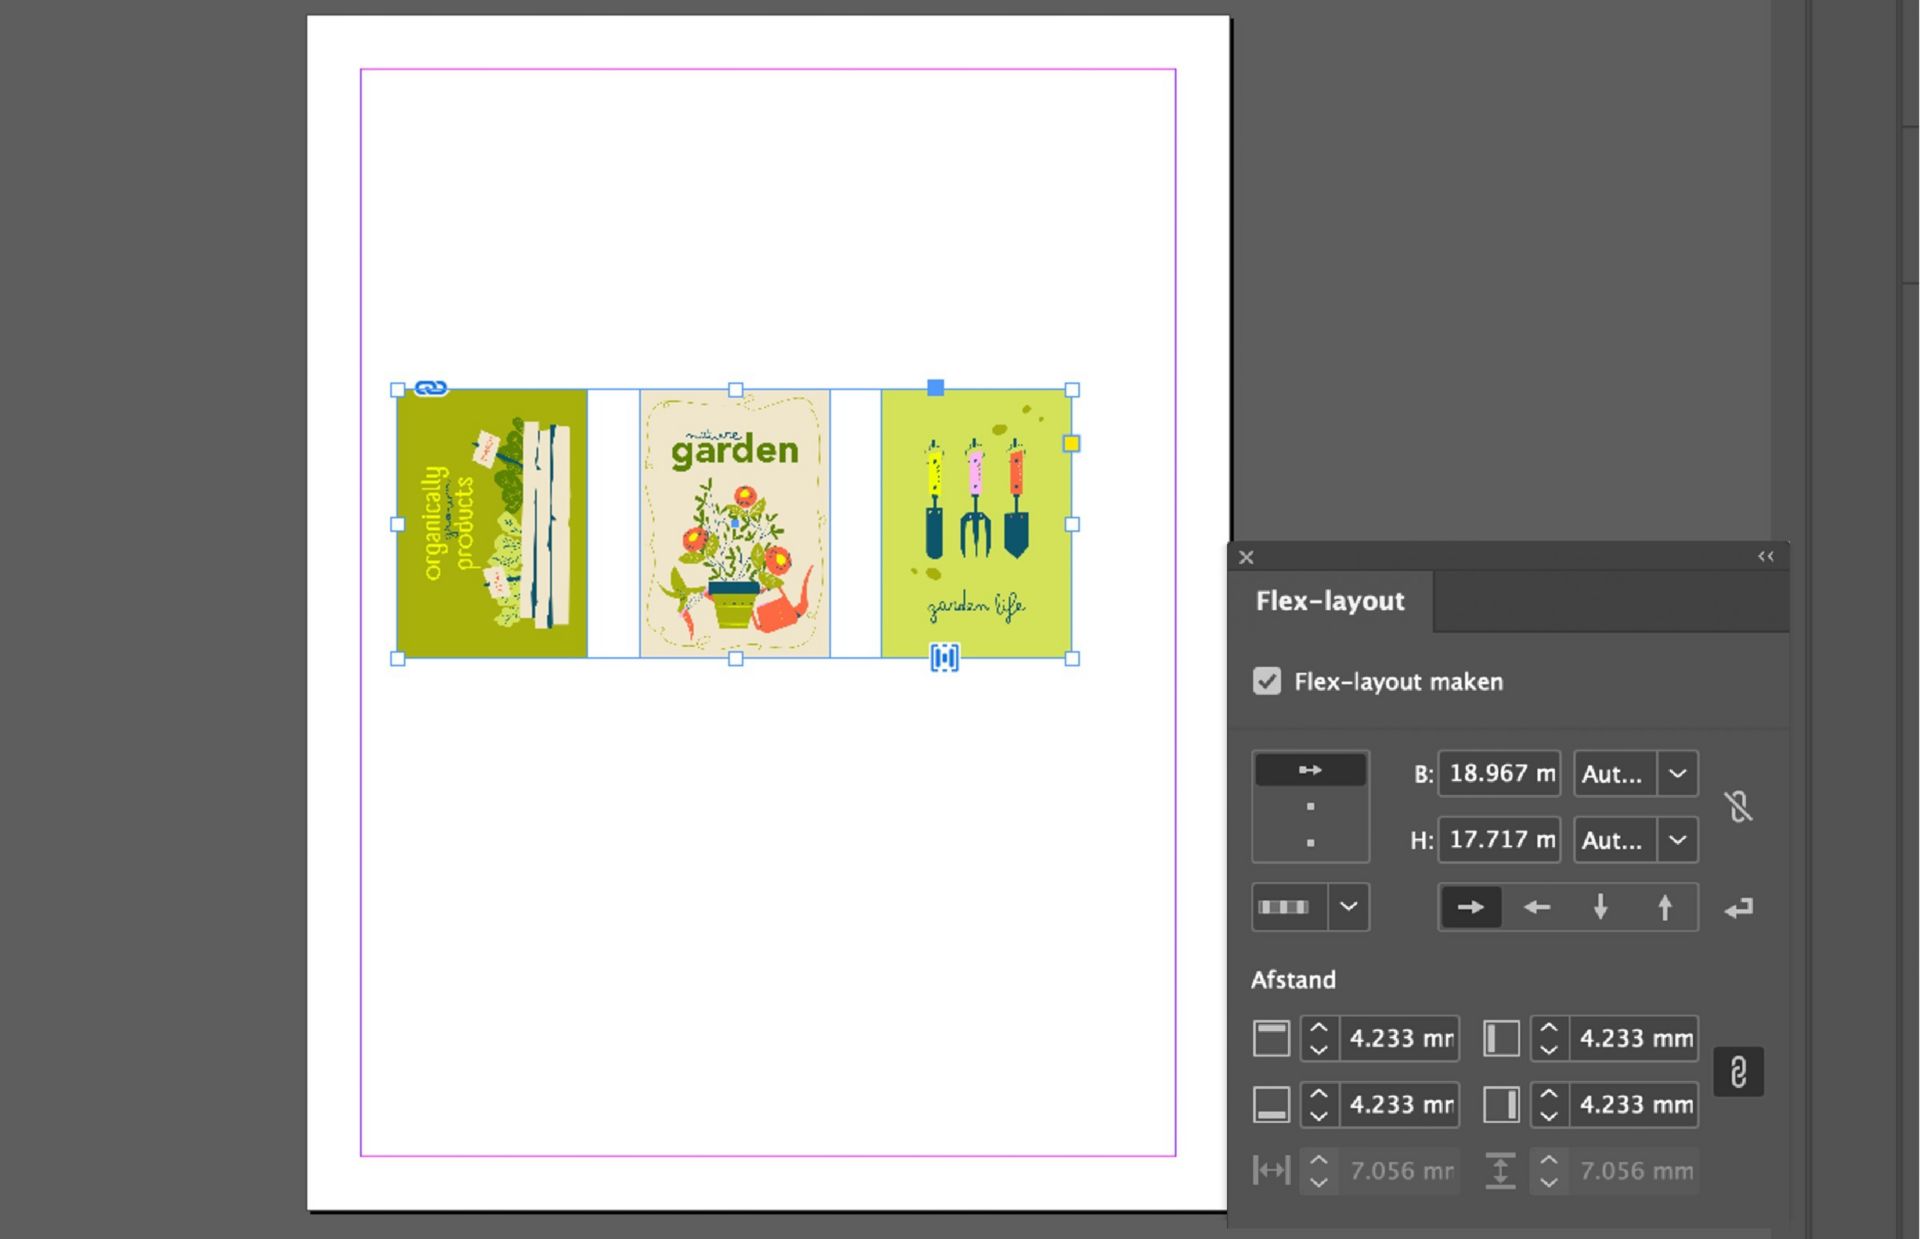This screenshot has height=1239, width=1920.
Task: Click the flex-layout badge below the frames
Action: pos(944,657)
